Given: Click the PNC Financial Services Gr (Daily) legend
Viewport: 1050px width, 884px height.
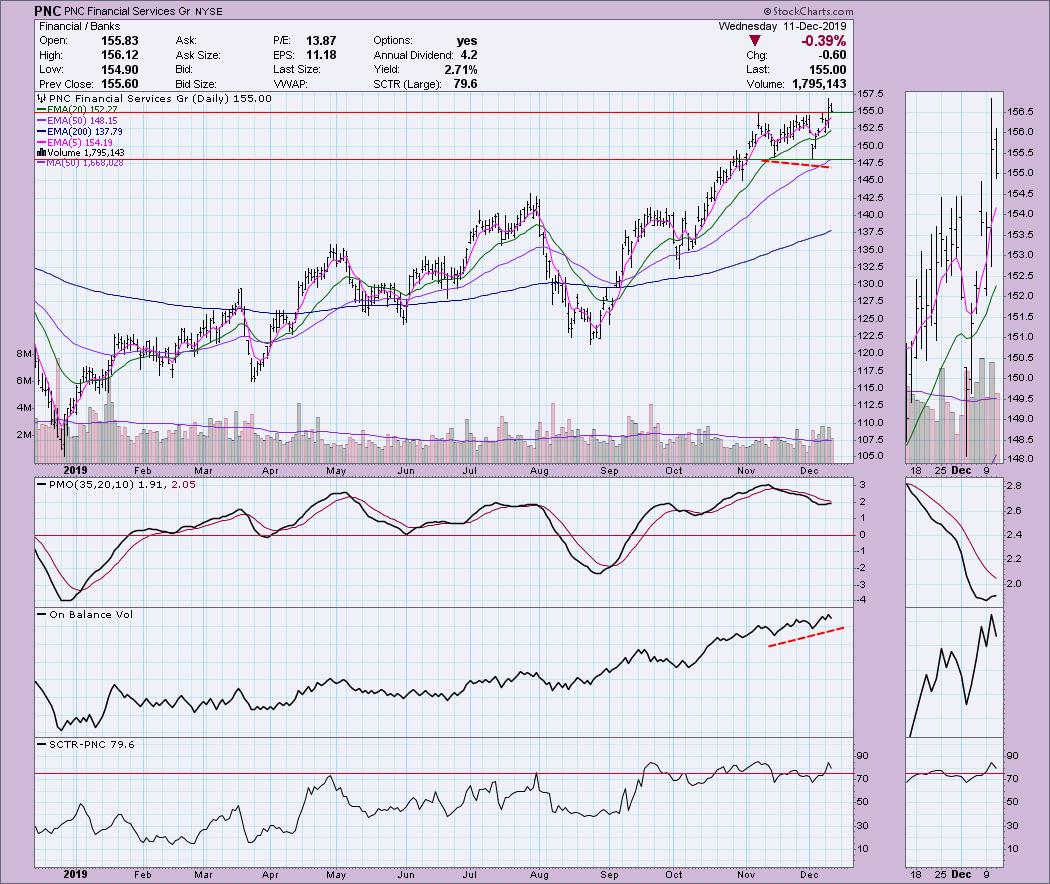Looking at the screenshot, I should point(155,98).
